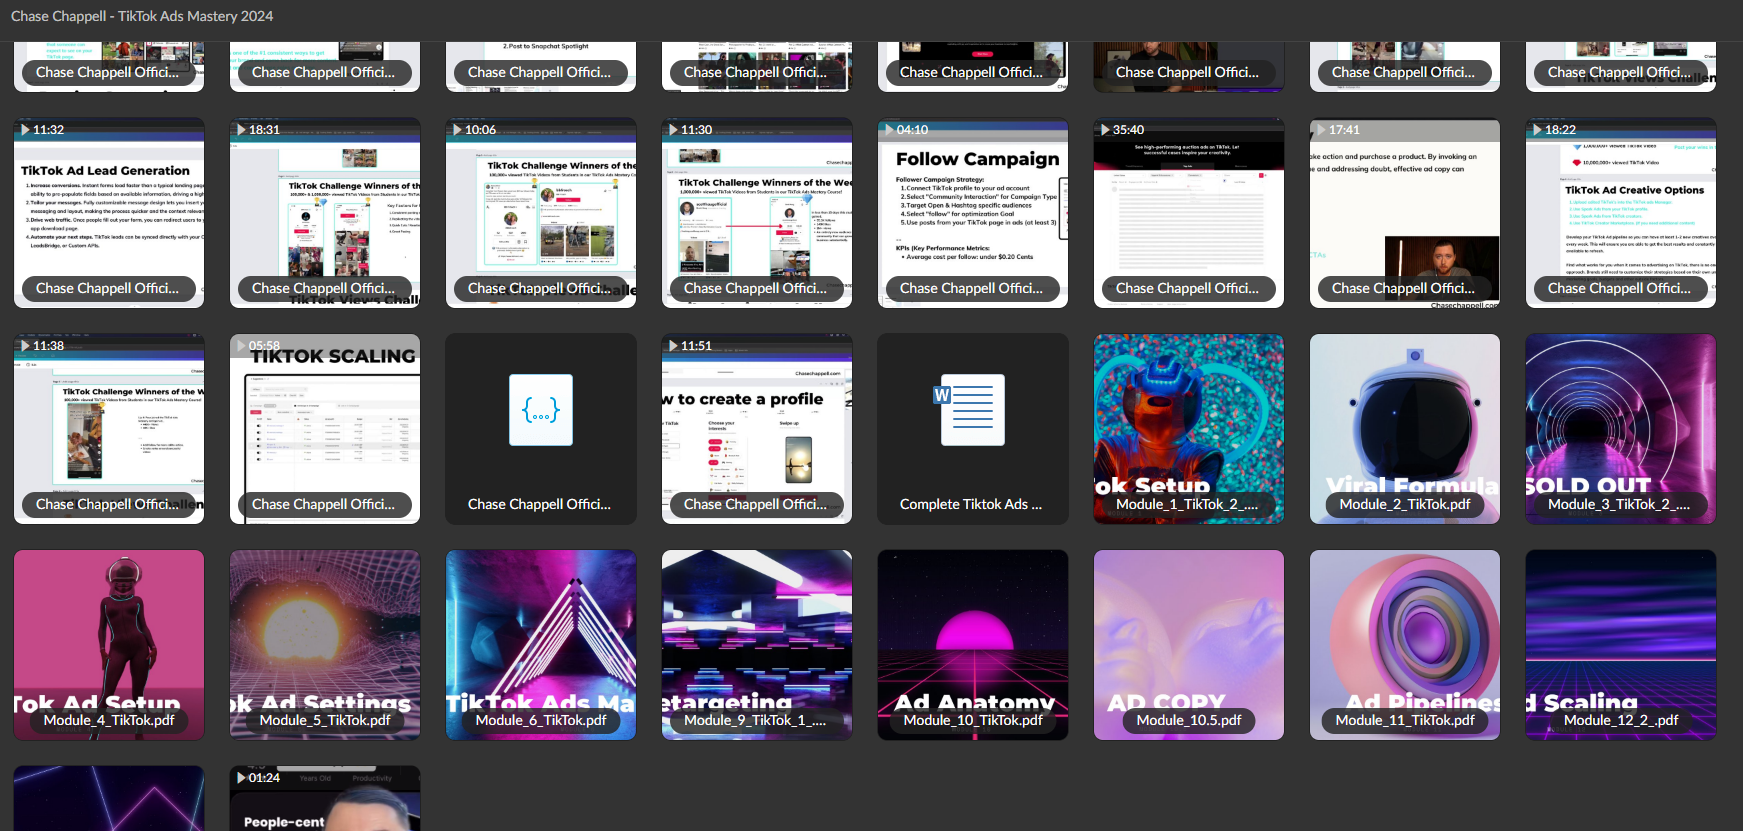Click the Module_12_2_.pdf file name label
The height and width of the screenshot is (831, 1743).
(1621, 720)
